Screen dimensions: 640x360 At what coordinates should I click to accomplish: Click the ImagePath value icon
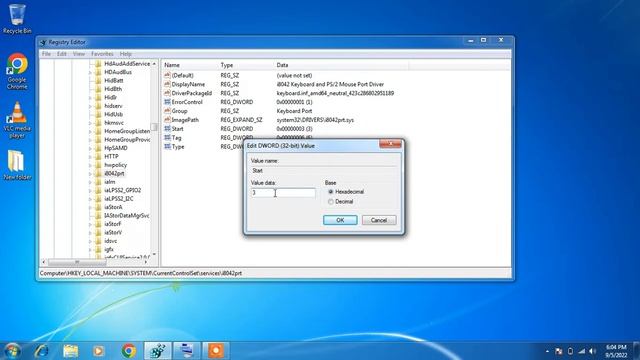click(x=167, y=120)
